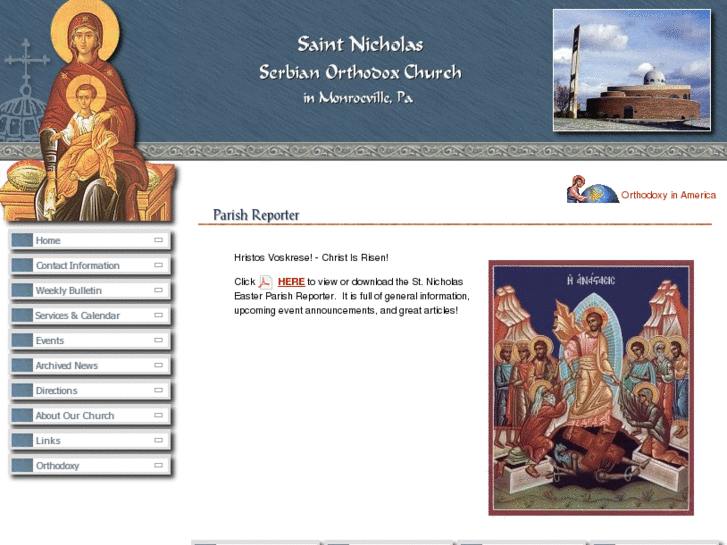
Task: Open the Contact Information page
Action: pos(90,265)
